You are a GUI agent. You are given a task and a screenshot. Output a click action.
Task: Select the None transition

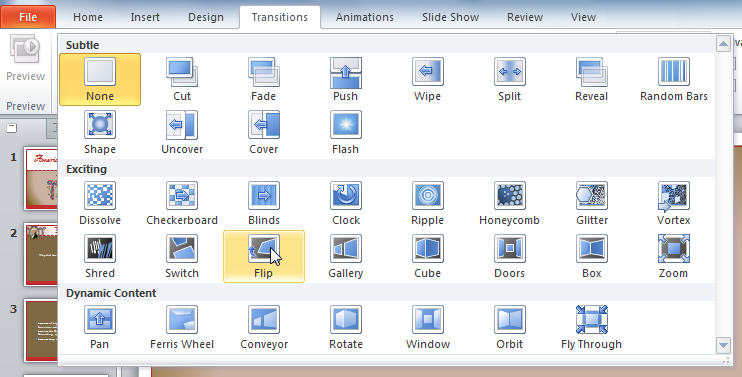[100, 79]
